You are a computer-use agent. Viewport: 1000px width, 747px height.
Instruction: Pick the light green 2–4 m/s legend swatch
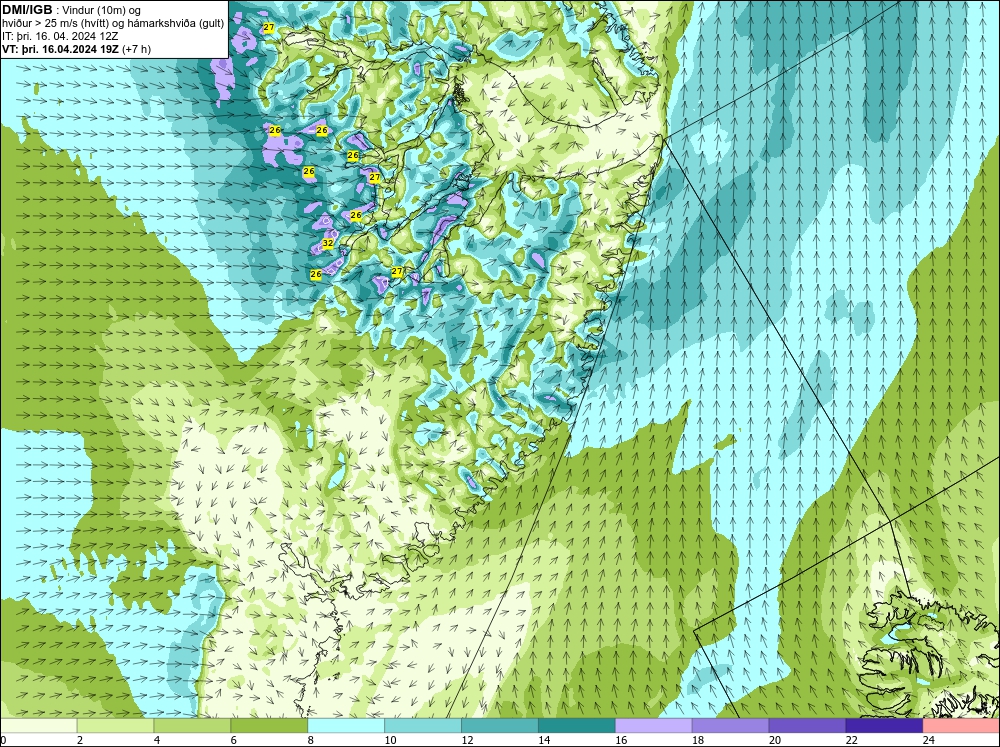click(115, 725)
